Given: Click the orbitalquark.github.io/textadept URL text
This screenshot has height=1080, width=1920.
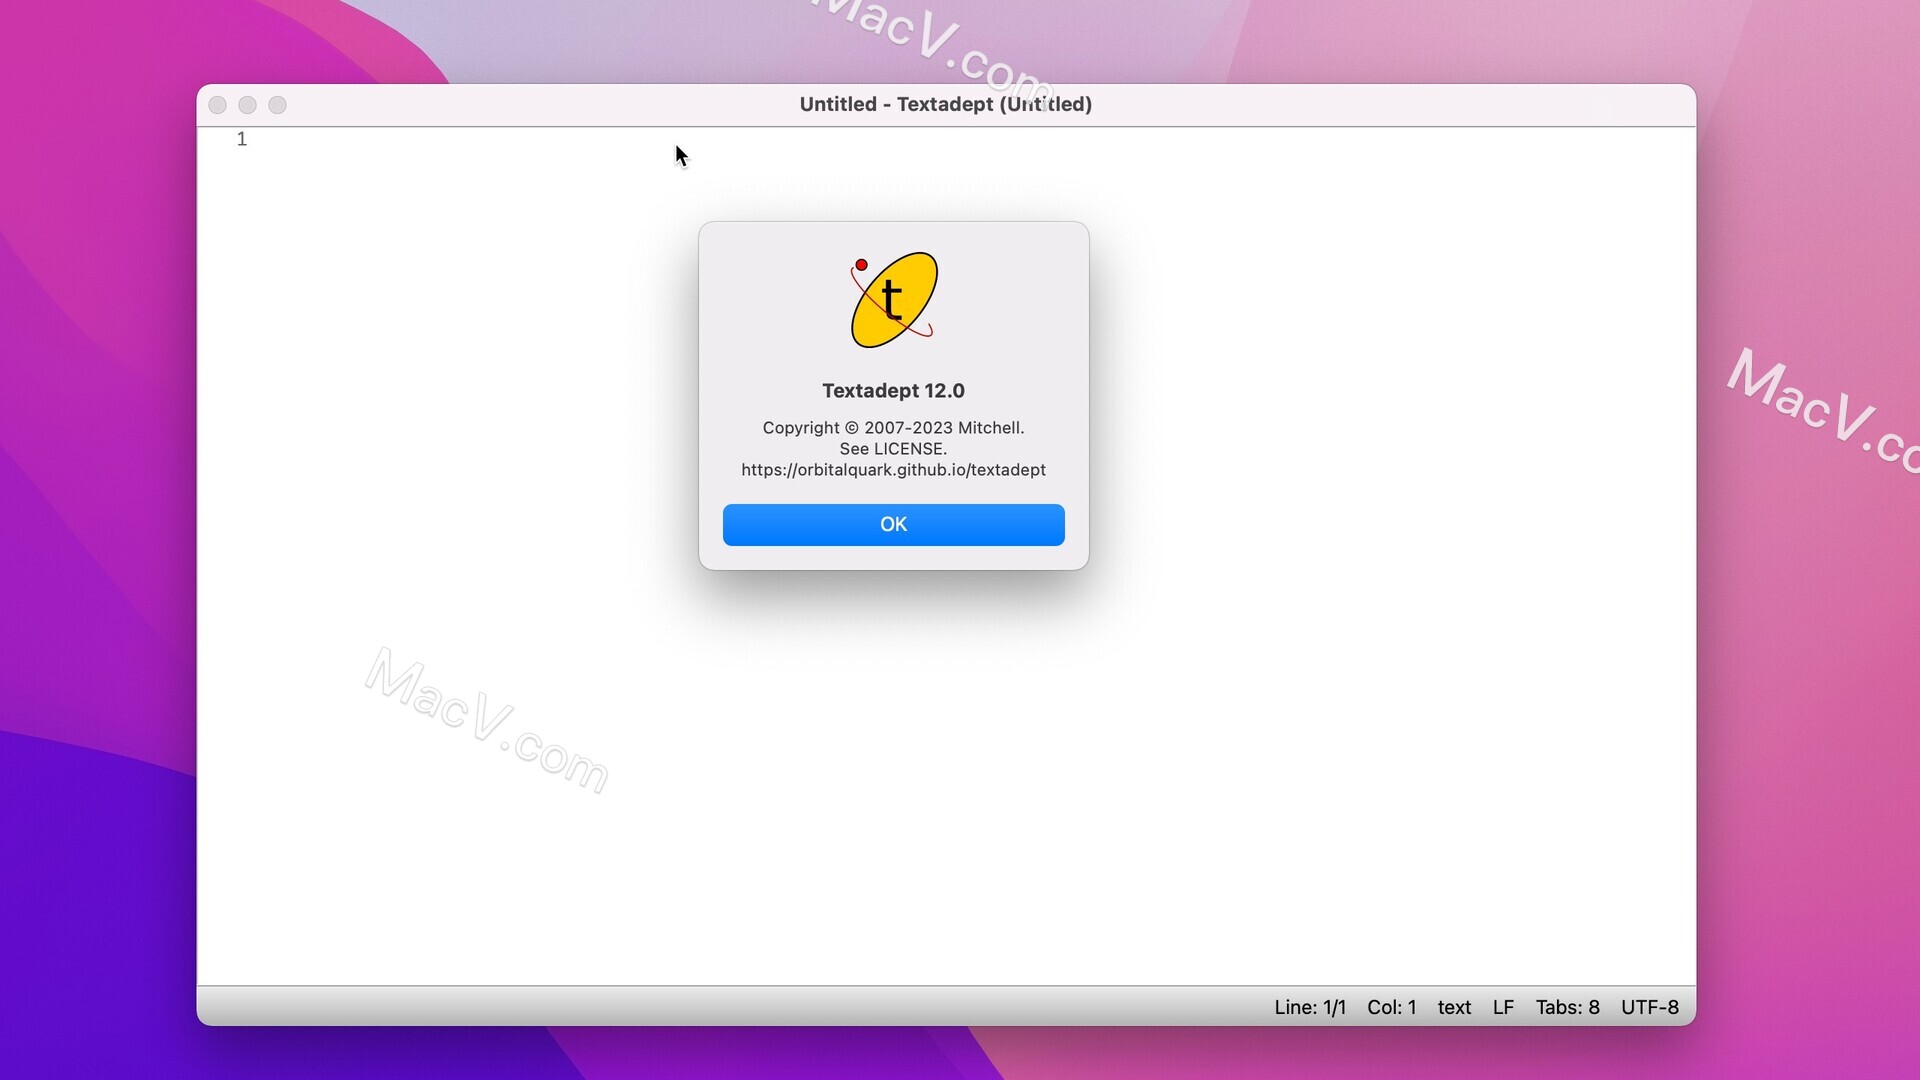Looking at the screenshot, I should 893,470.
